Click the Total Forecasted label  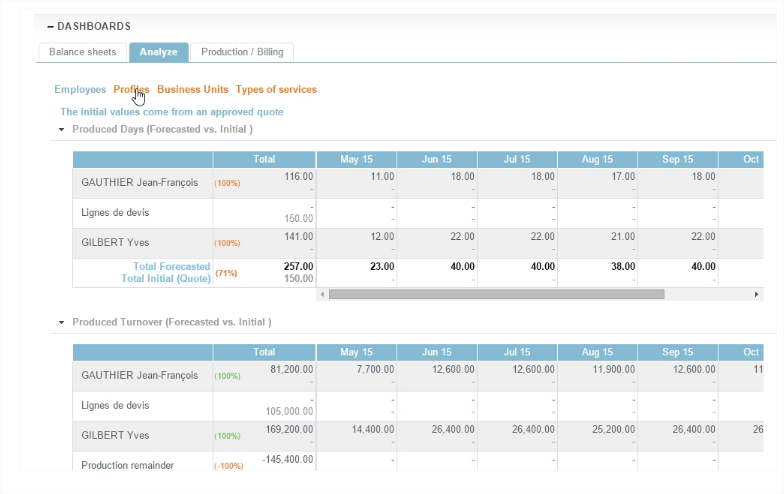pyautogui.click(x=171, y=267)
